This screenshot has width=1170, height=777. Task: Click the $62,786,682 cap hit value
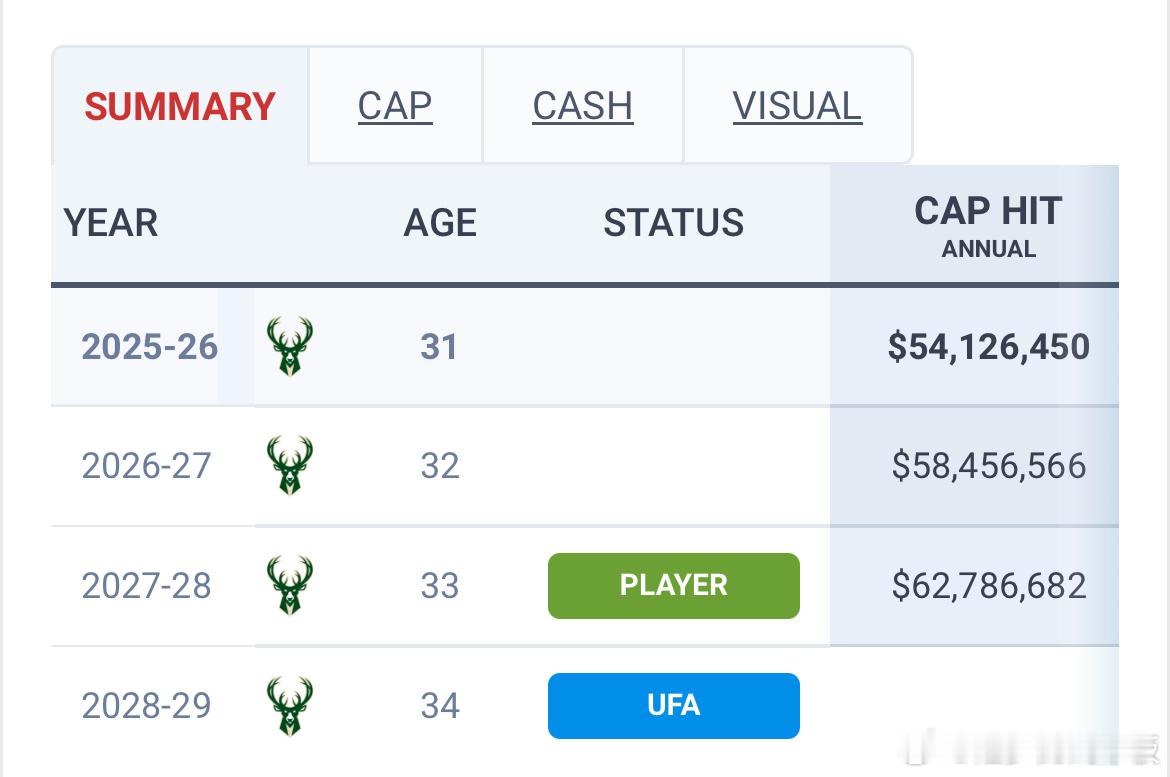point(989,585)
